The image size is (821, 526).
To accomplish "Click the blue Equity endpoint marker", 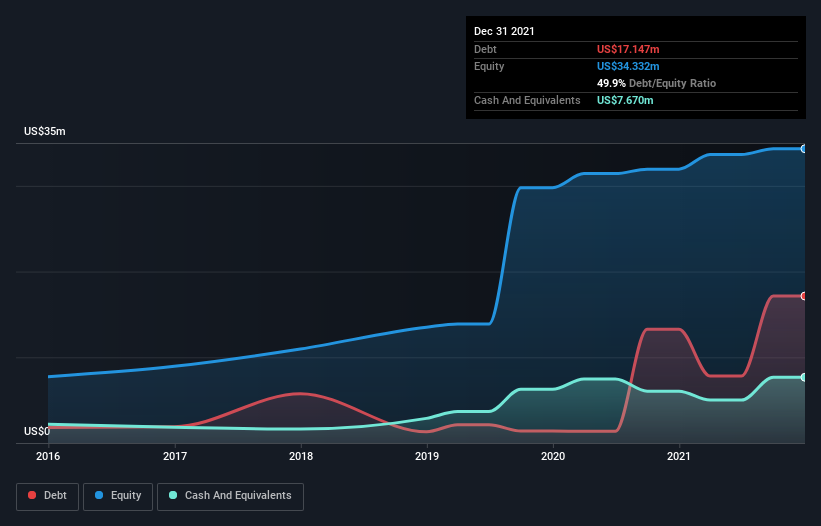I will pos(804,149).
